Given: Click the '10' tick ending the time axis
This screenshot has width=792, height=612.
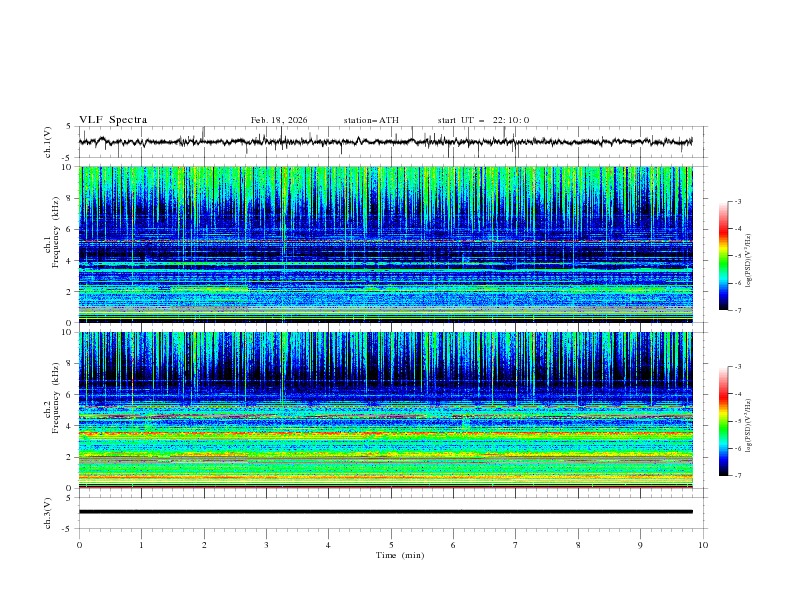Looking at the screenshot, I should [703, 545].
